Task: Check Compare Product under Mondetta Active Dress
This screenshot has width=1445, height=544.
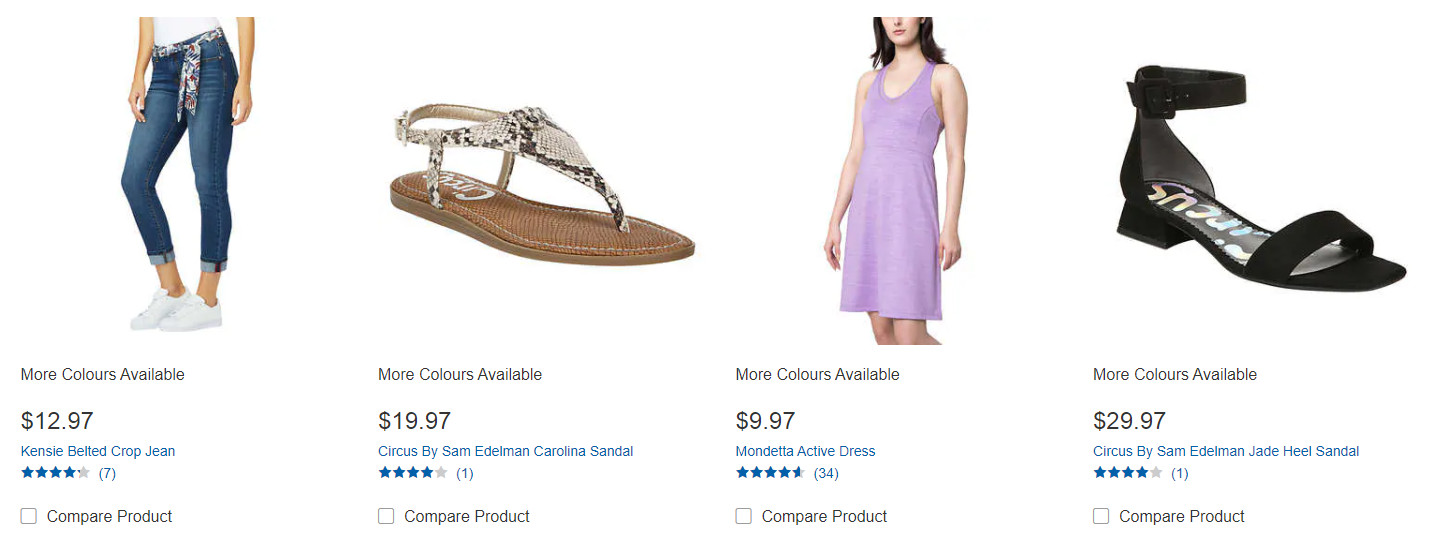Action: click(743, 516)
